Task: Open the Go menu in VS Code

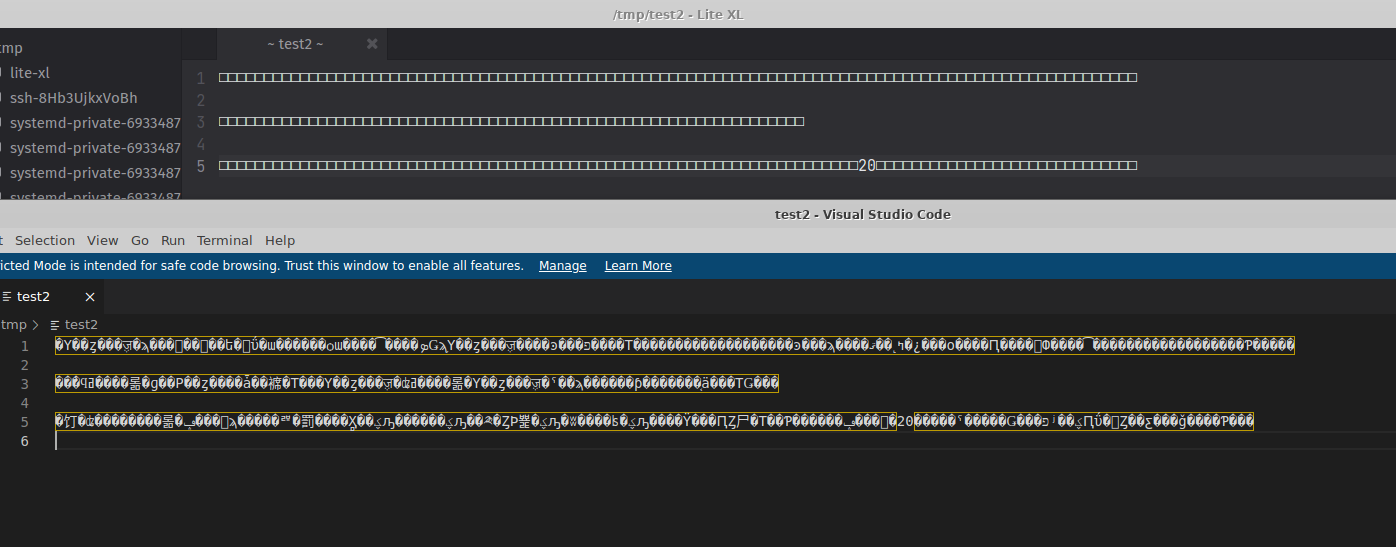Action: (140, 240)
